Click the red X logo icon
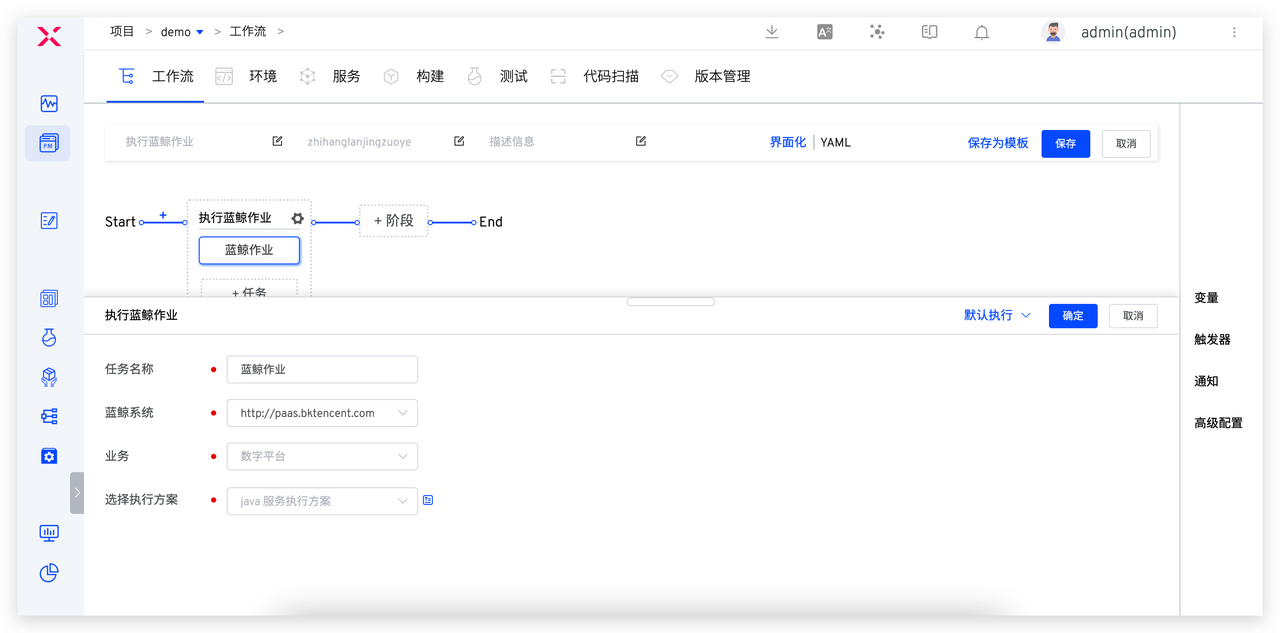This screenshot has height=633, width=1280. click(49, 37)
